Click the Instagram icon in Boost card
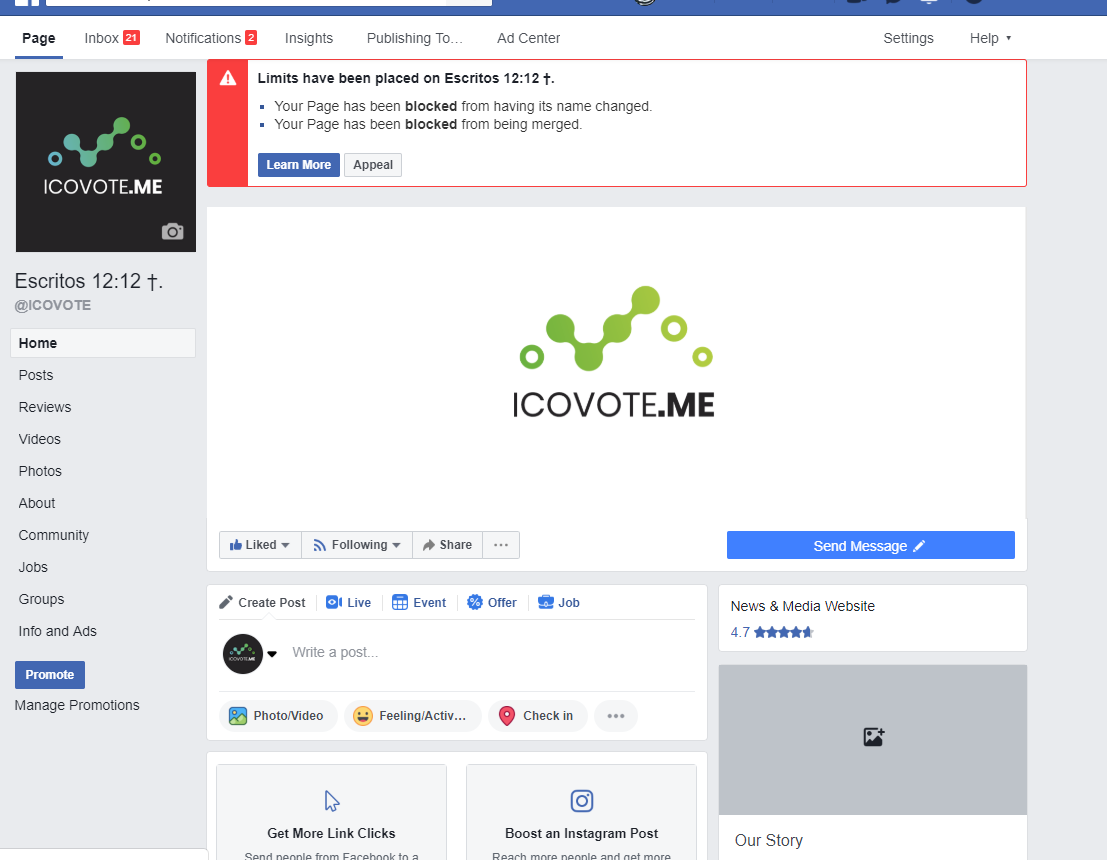1107x860 pixels. 582,801
